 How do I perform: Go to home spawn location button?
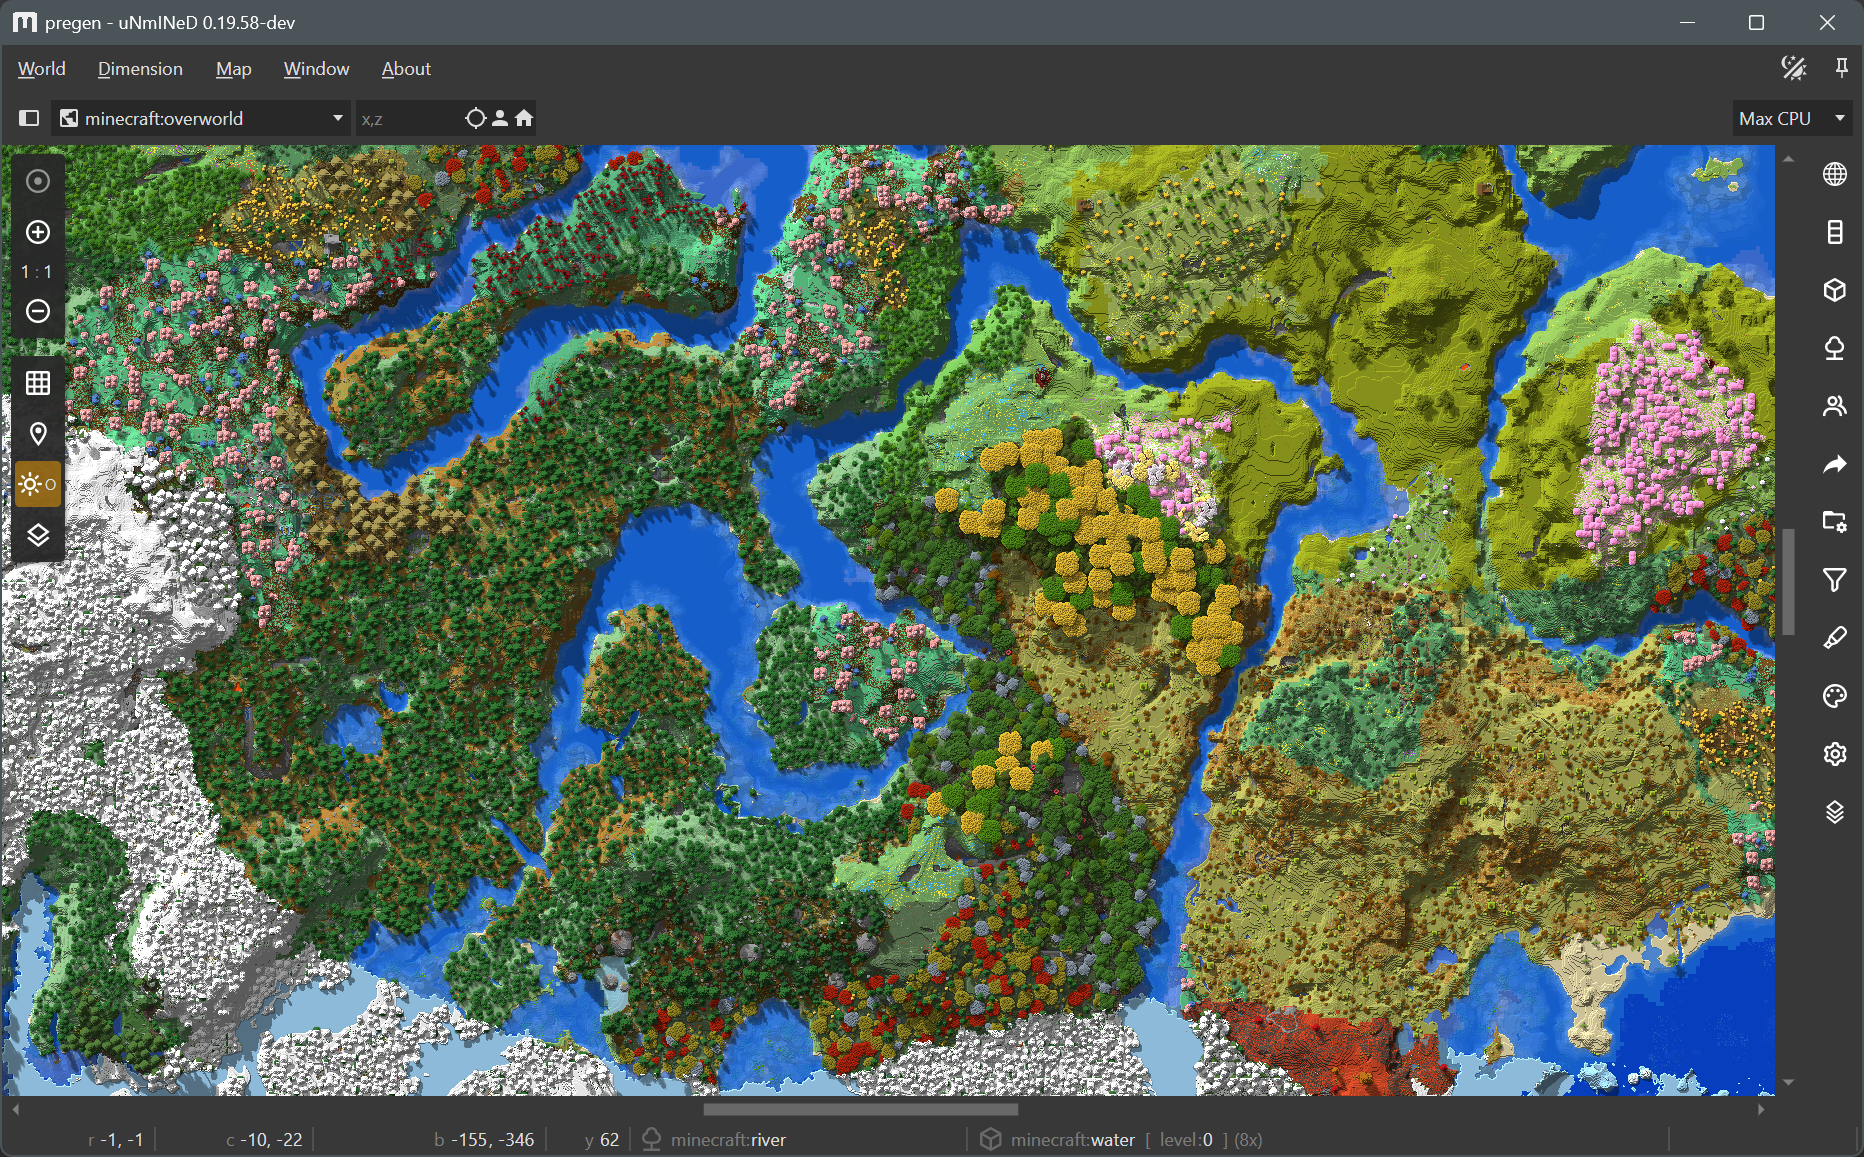(524, 118)
